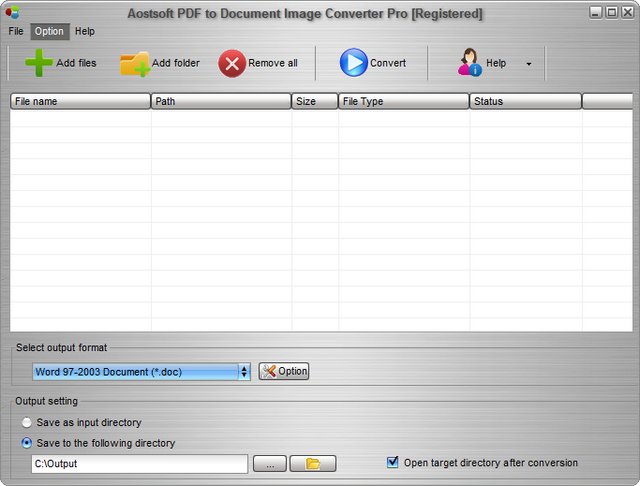Open the File menu
Image resolution: width=640 pixels, height=486 pixels.
coord(16,31)
